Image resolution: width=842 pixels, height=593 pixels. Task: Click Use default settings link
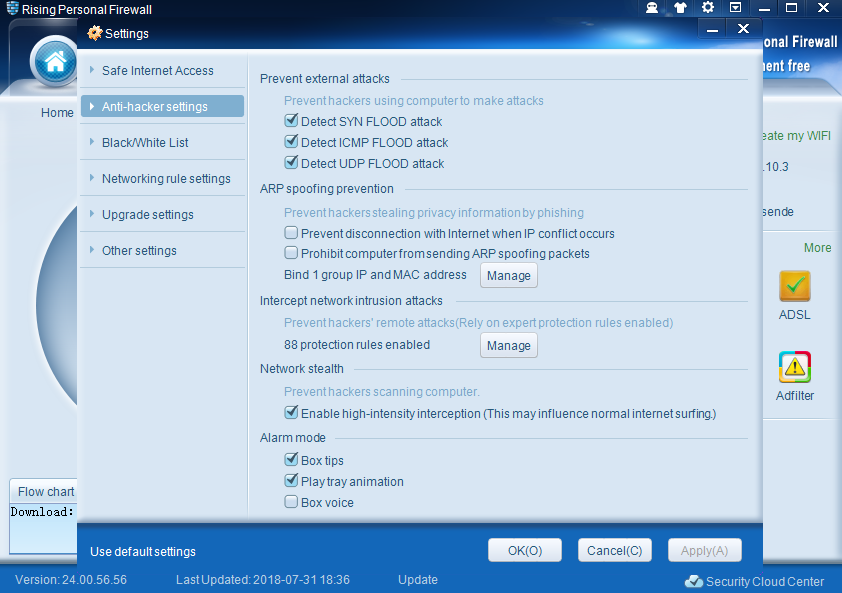pyautogui.click(x=143, y=552)
